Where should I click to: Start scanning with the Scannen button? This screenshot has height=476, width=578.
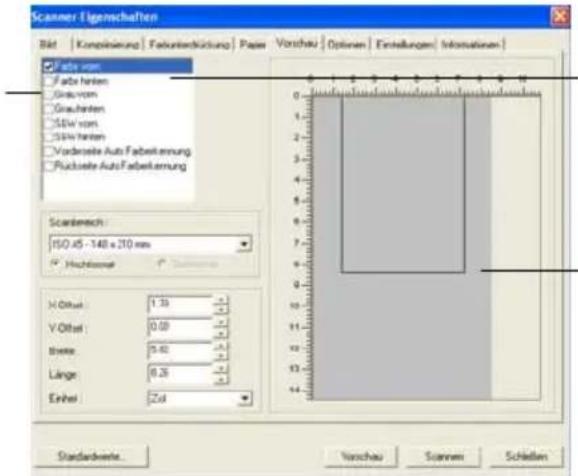(x=443, y=457)
